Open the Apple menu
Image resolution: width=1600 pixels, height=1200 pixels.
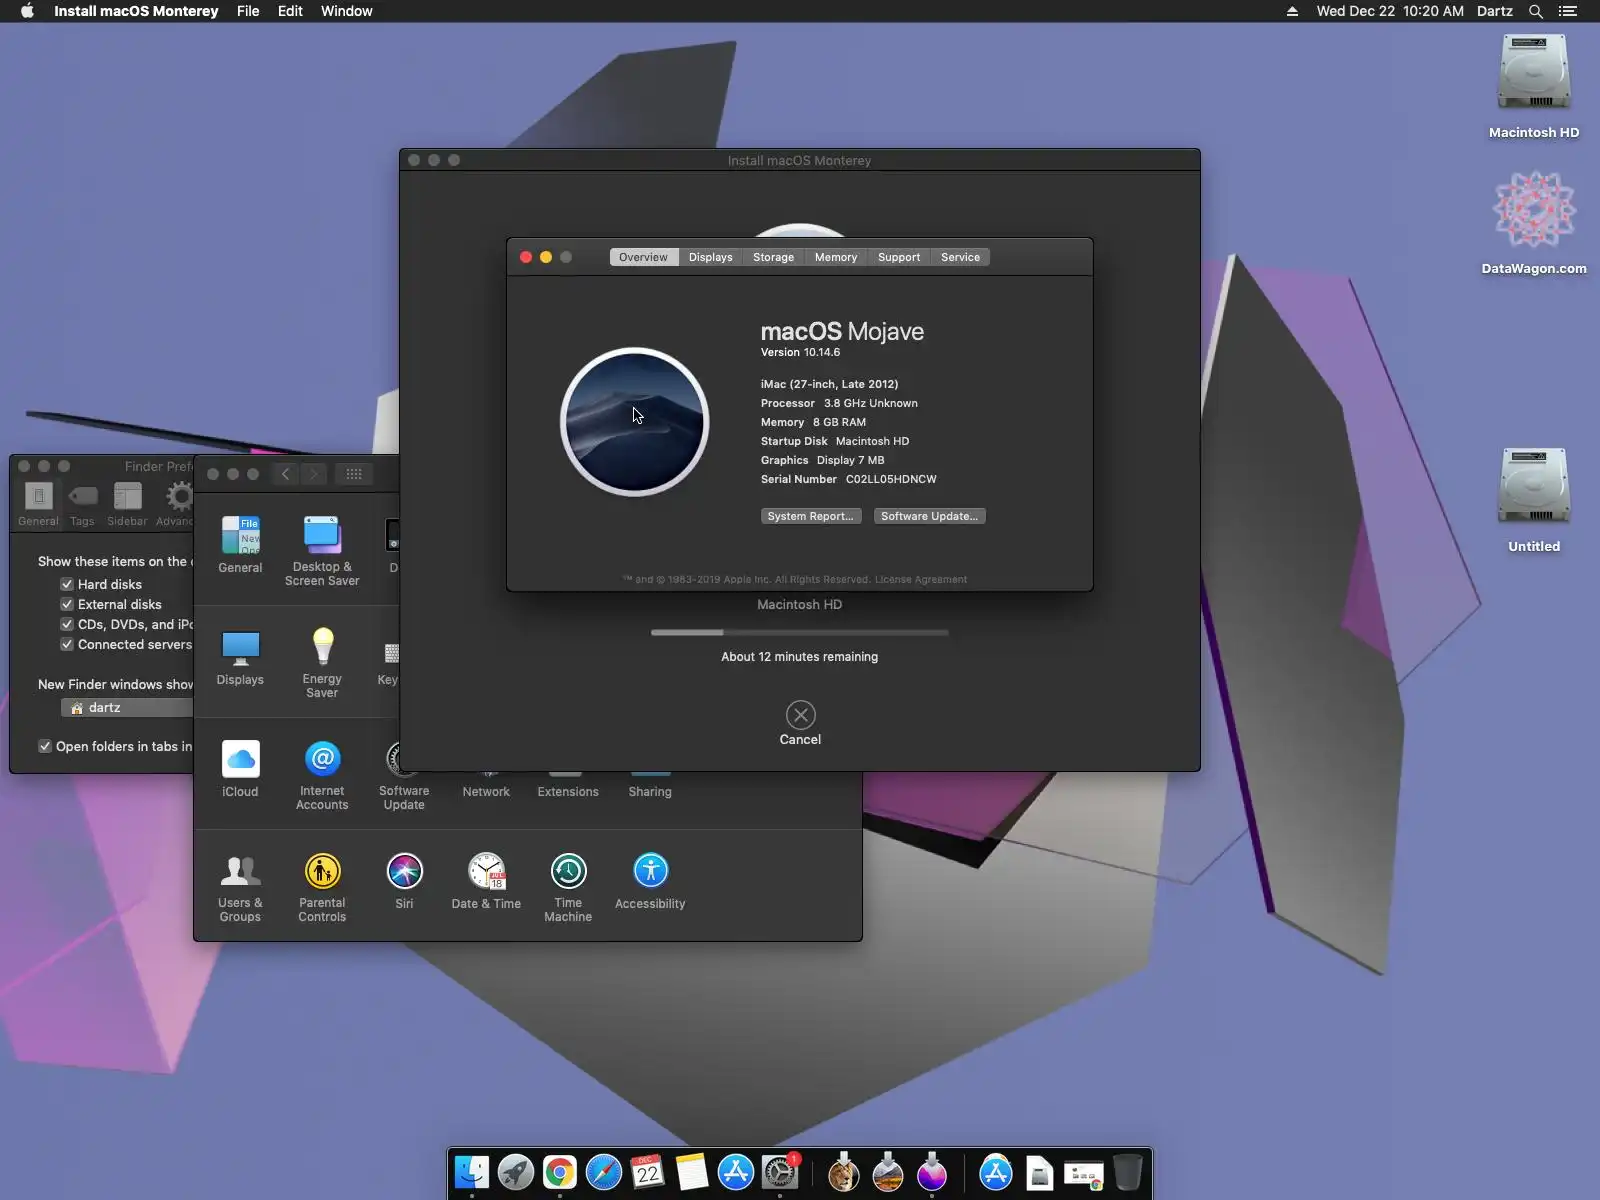pyautogui.click(x=27, y=11)
